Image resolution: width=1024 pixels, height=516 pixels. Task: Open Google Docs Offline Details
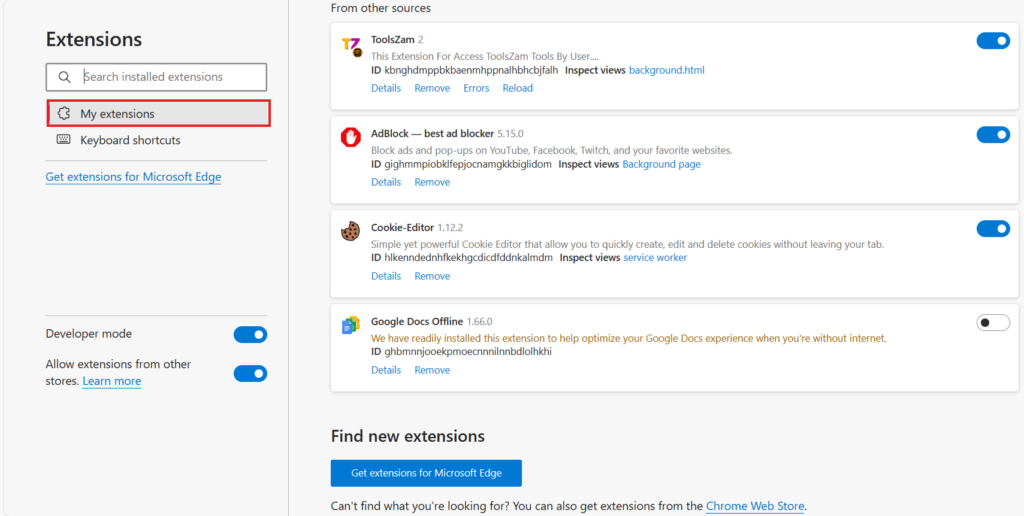tap(386, 370)
